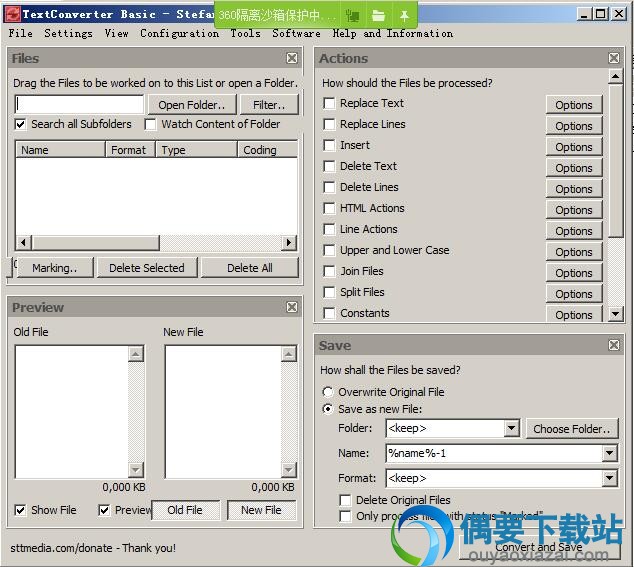This screenshot has width=634, height=567.
Task: Open the Tools menu
Action: pos(245,33)
